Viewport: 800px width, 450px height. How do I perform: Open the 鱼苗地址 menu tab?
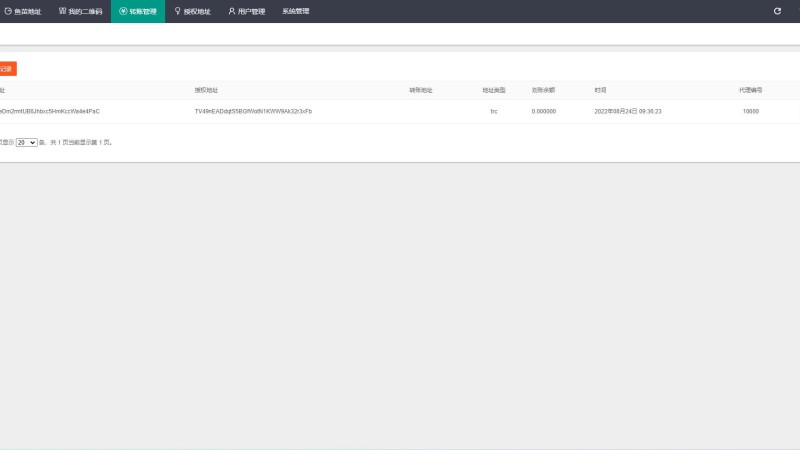[x=22, y=11]
